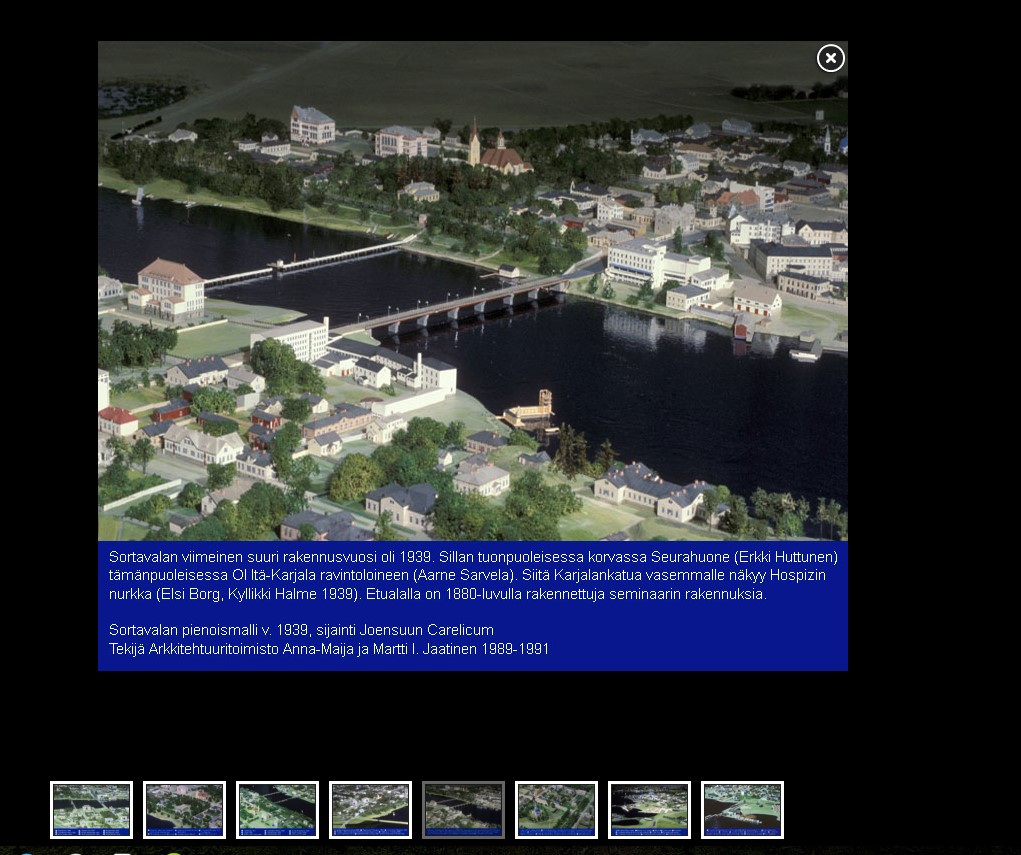1021x855 pixels.
Task: Click the dimmed, currently active fifth thumbnail
Action: click(x=463, y=809)
